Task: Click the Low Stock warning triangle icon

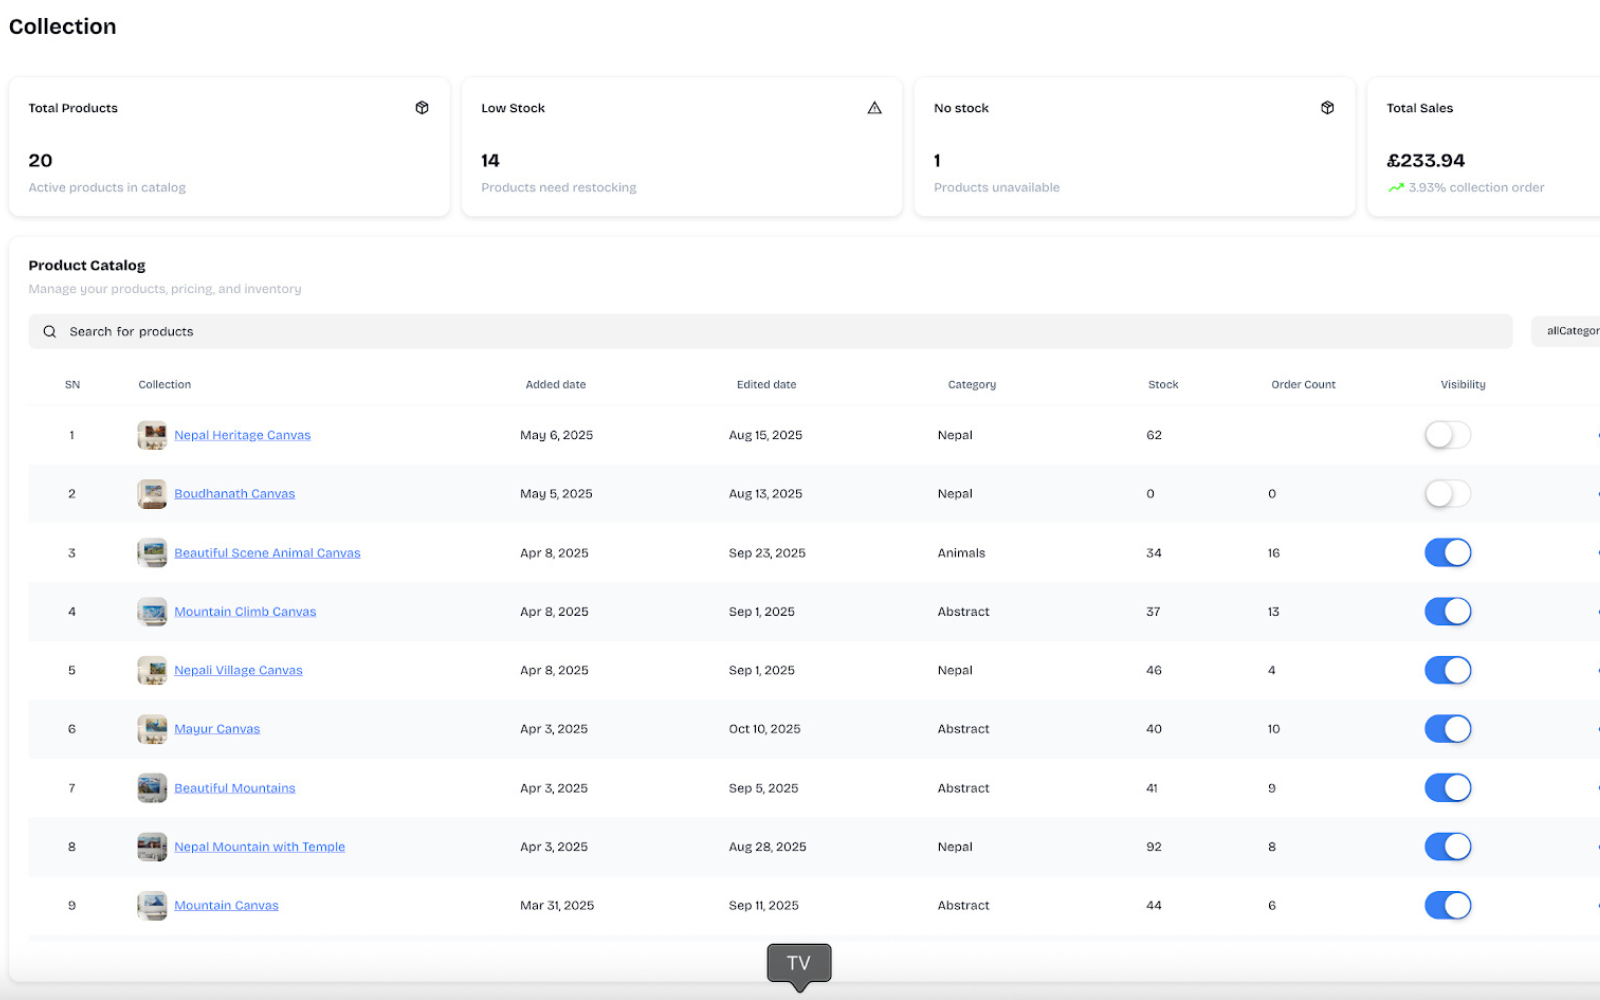Action: 874,108
